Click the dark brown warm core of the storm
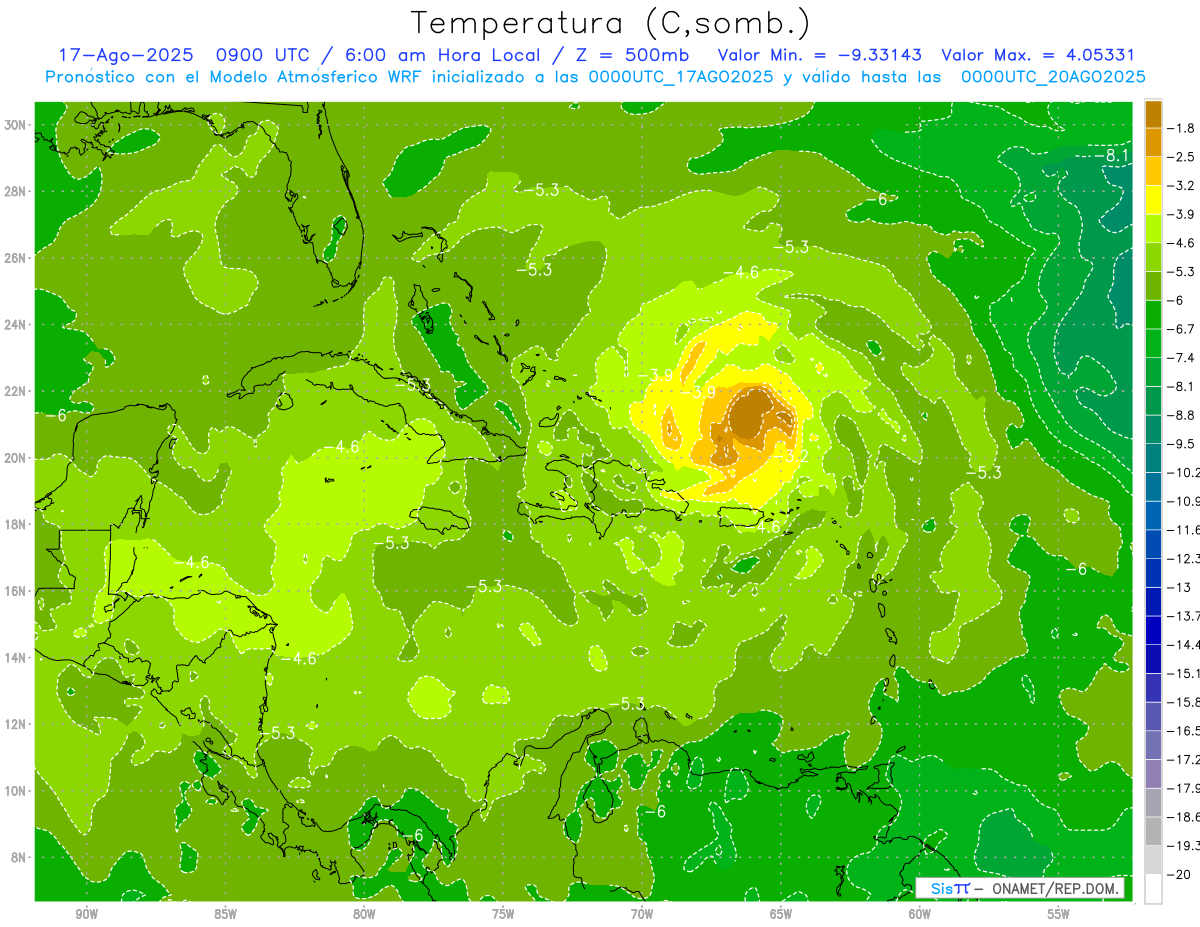The width and height of the screenshot is (1200, 927). 750,413
